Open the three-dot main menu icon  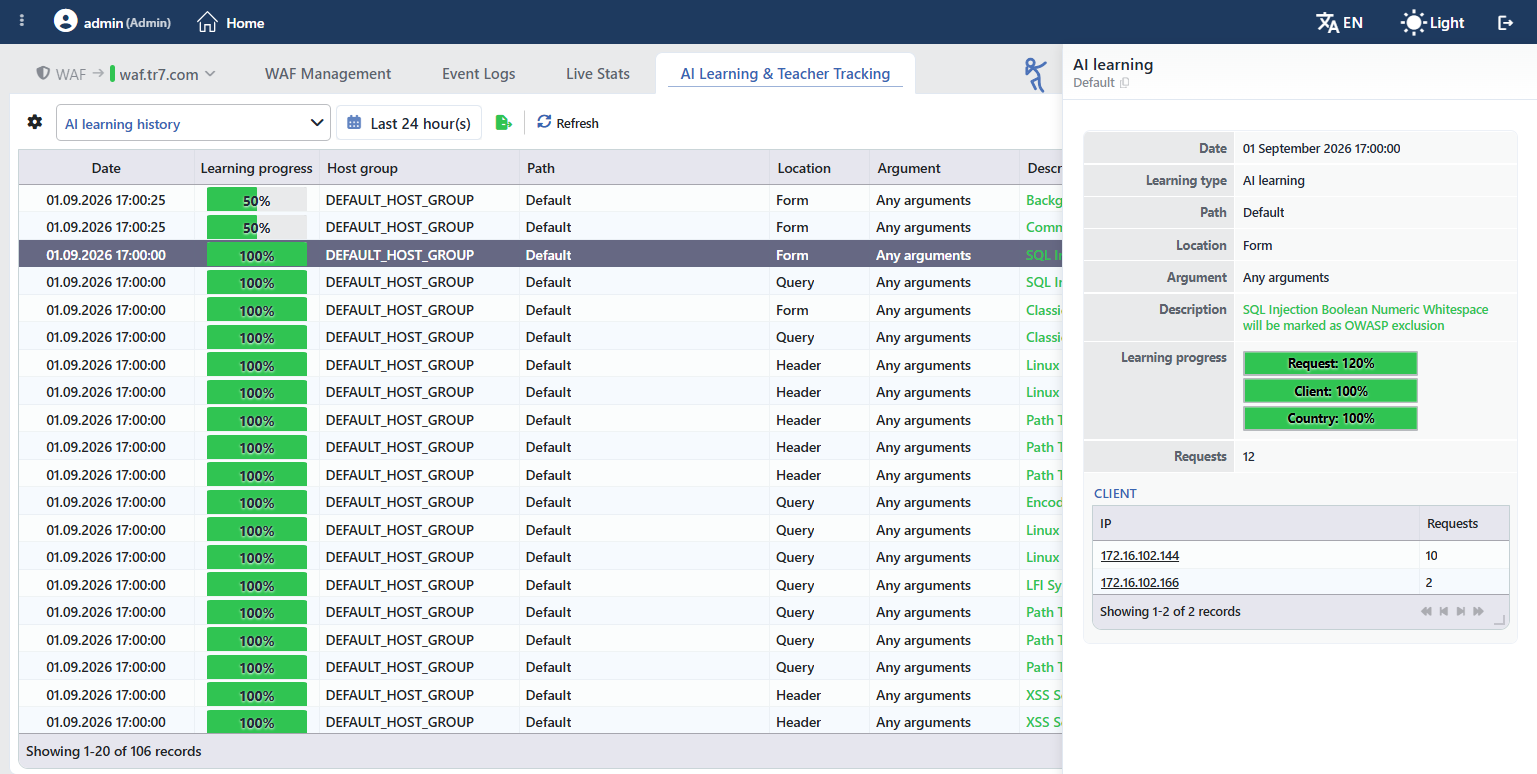tap(22, 21)
